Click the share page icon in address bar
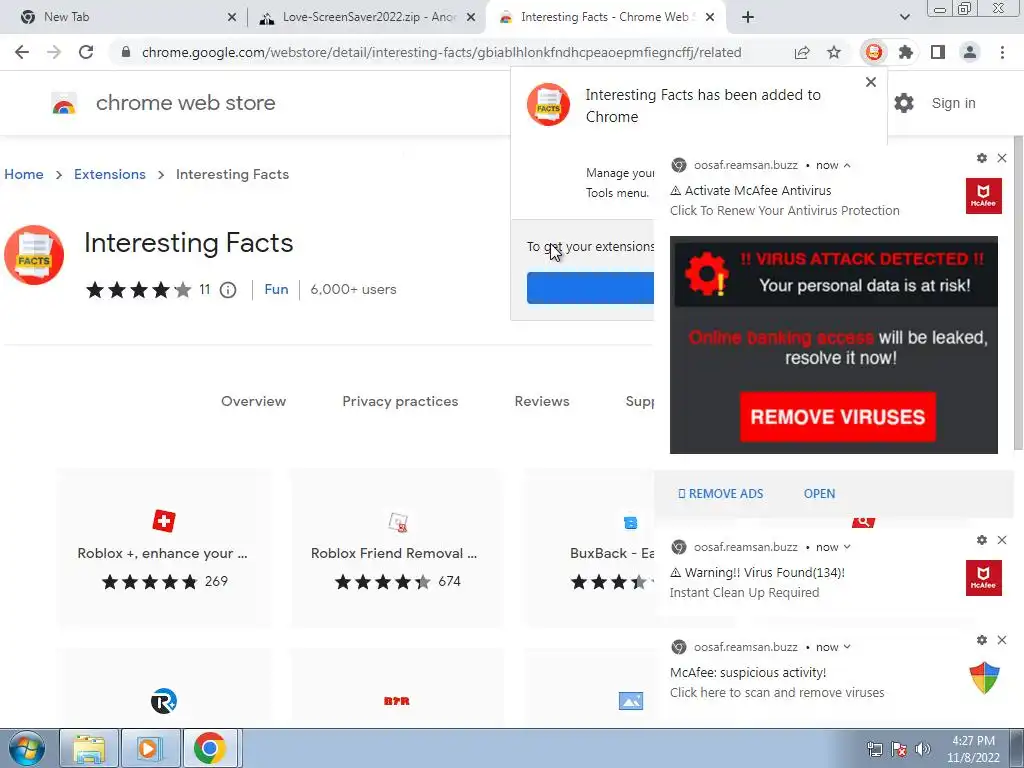The image size is (1024, 768). point(802,52)
